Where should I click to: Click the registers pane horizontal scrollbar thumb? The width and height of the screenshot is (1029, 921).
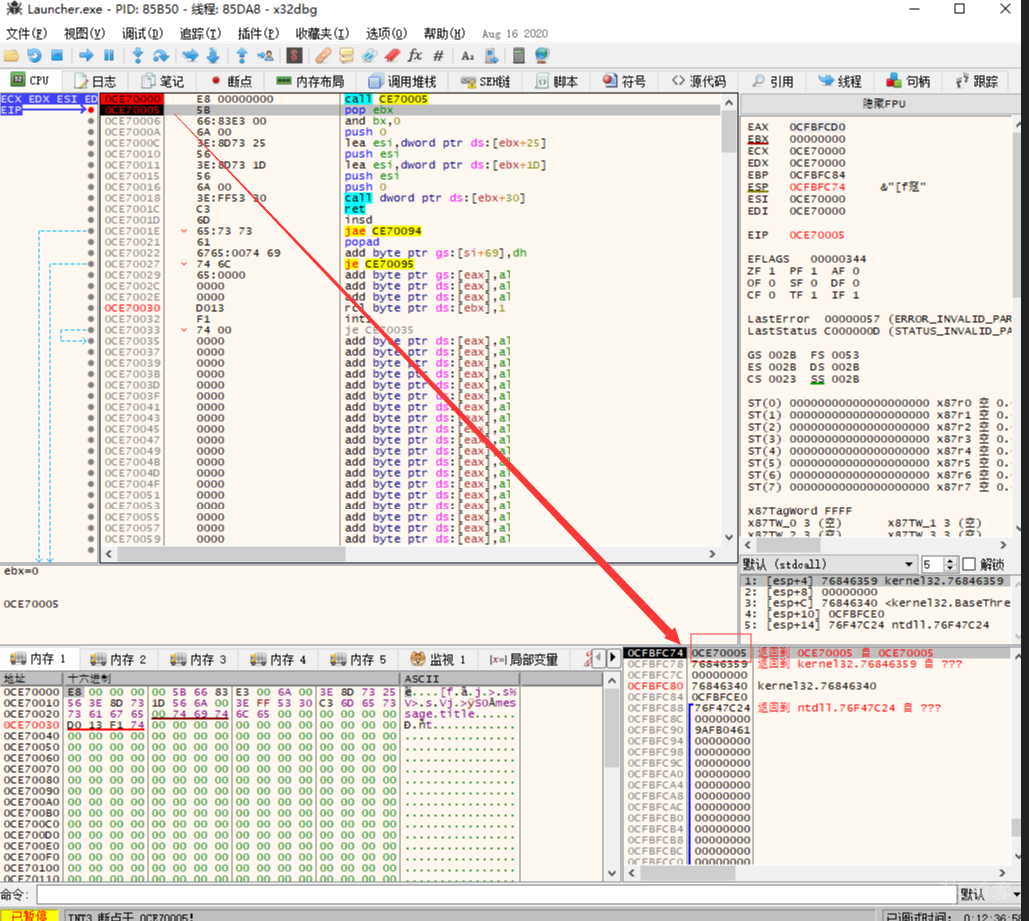788,545
